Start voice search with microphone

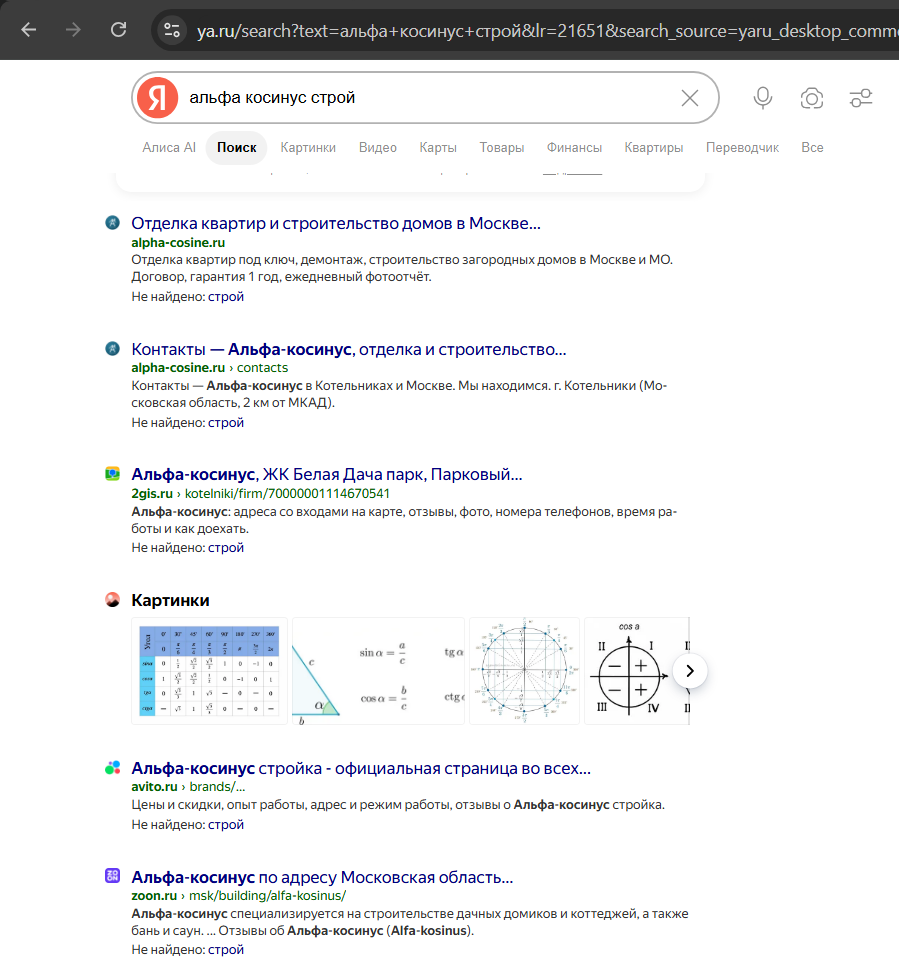tap(762, 98)
